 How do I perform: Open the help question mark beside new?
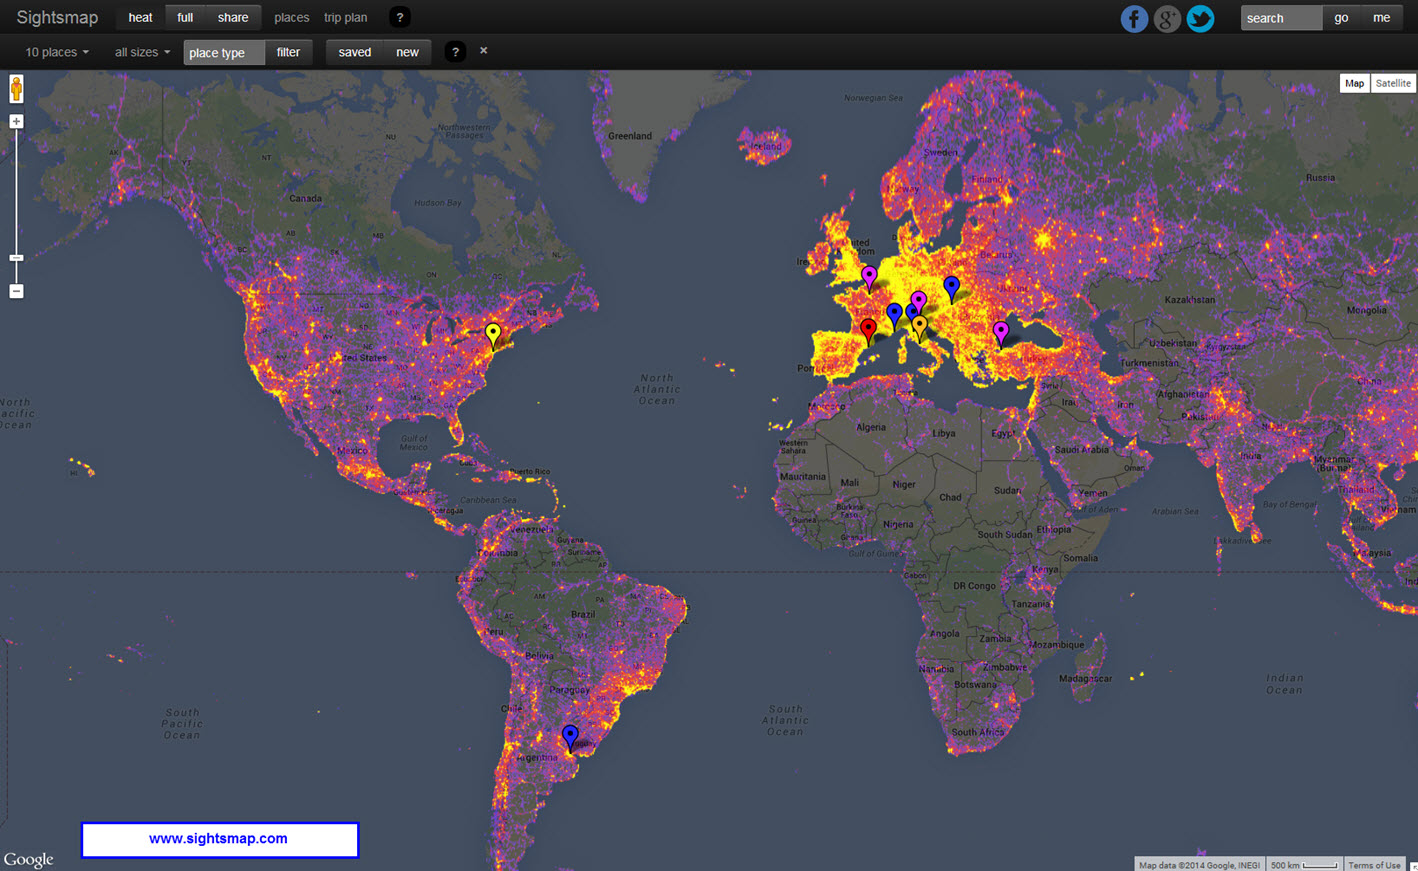pyautogui.click(x=455, y=52)
